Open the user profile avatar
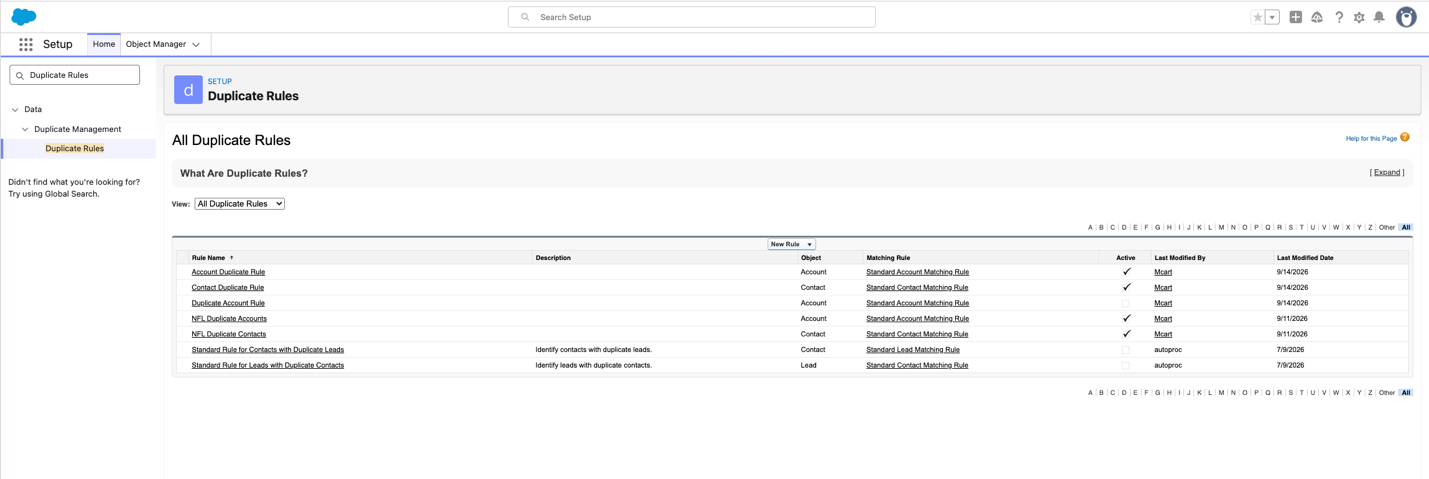 click(1406, 17)
